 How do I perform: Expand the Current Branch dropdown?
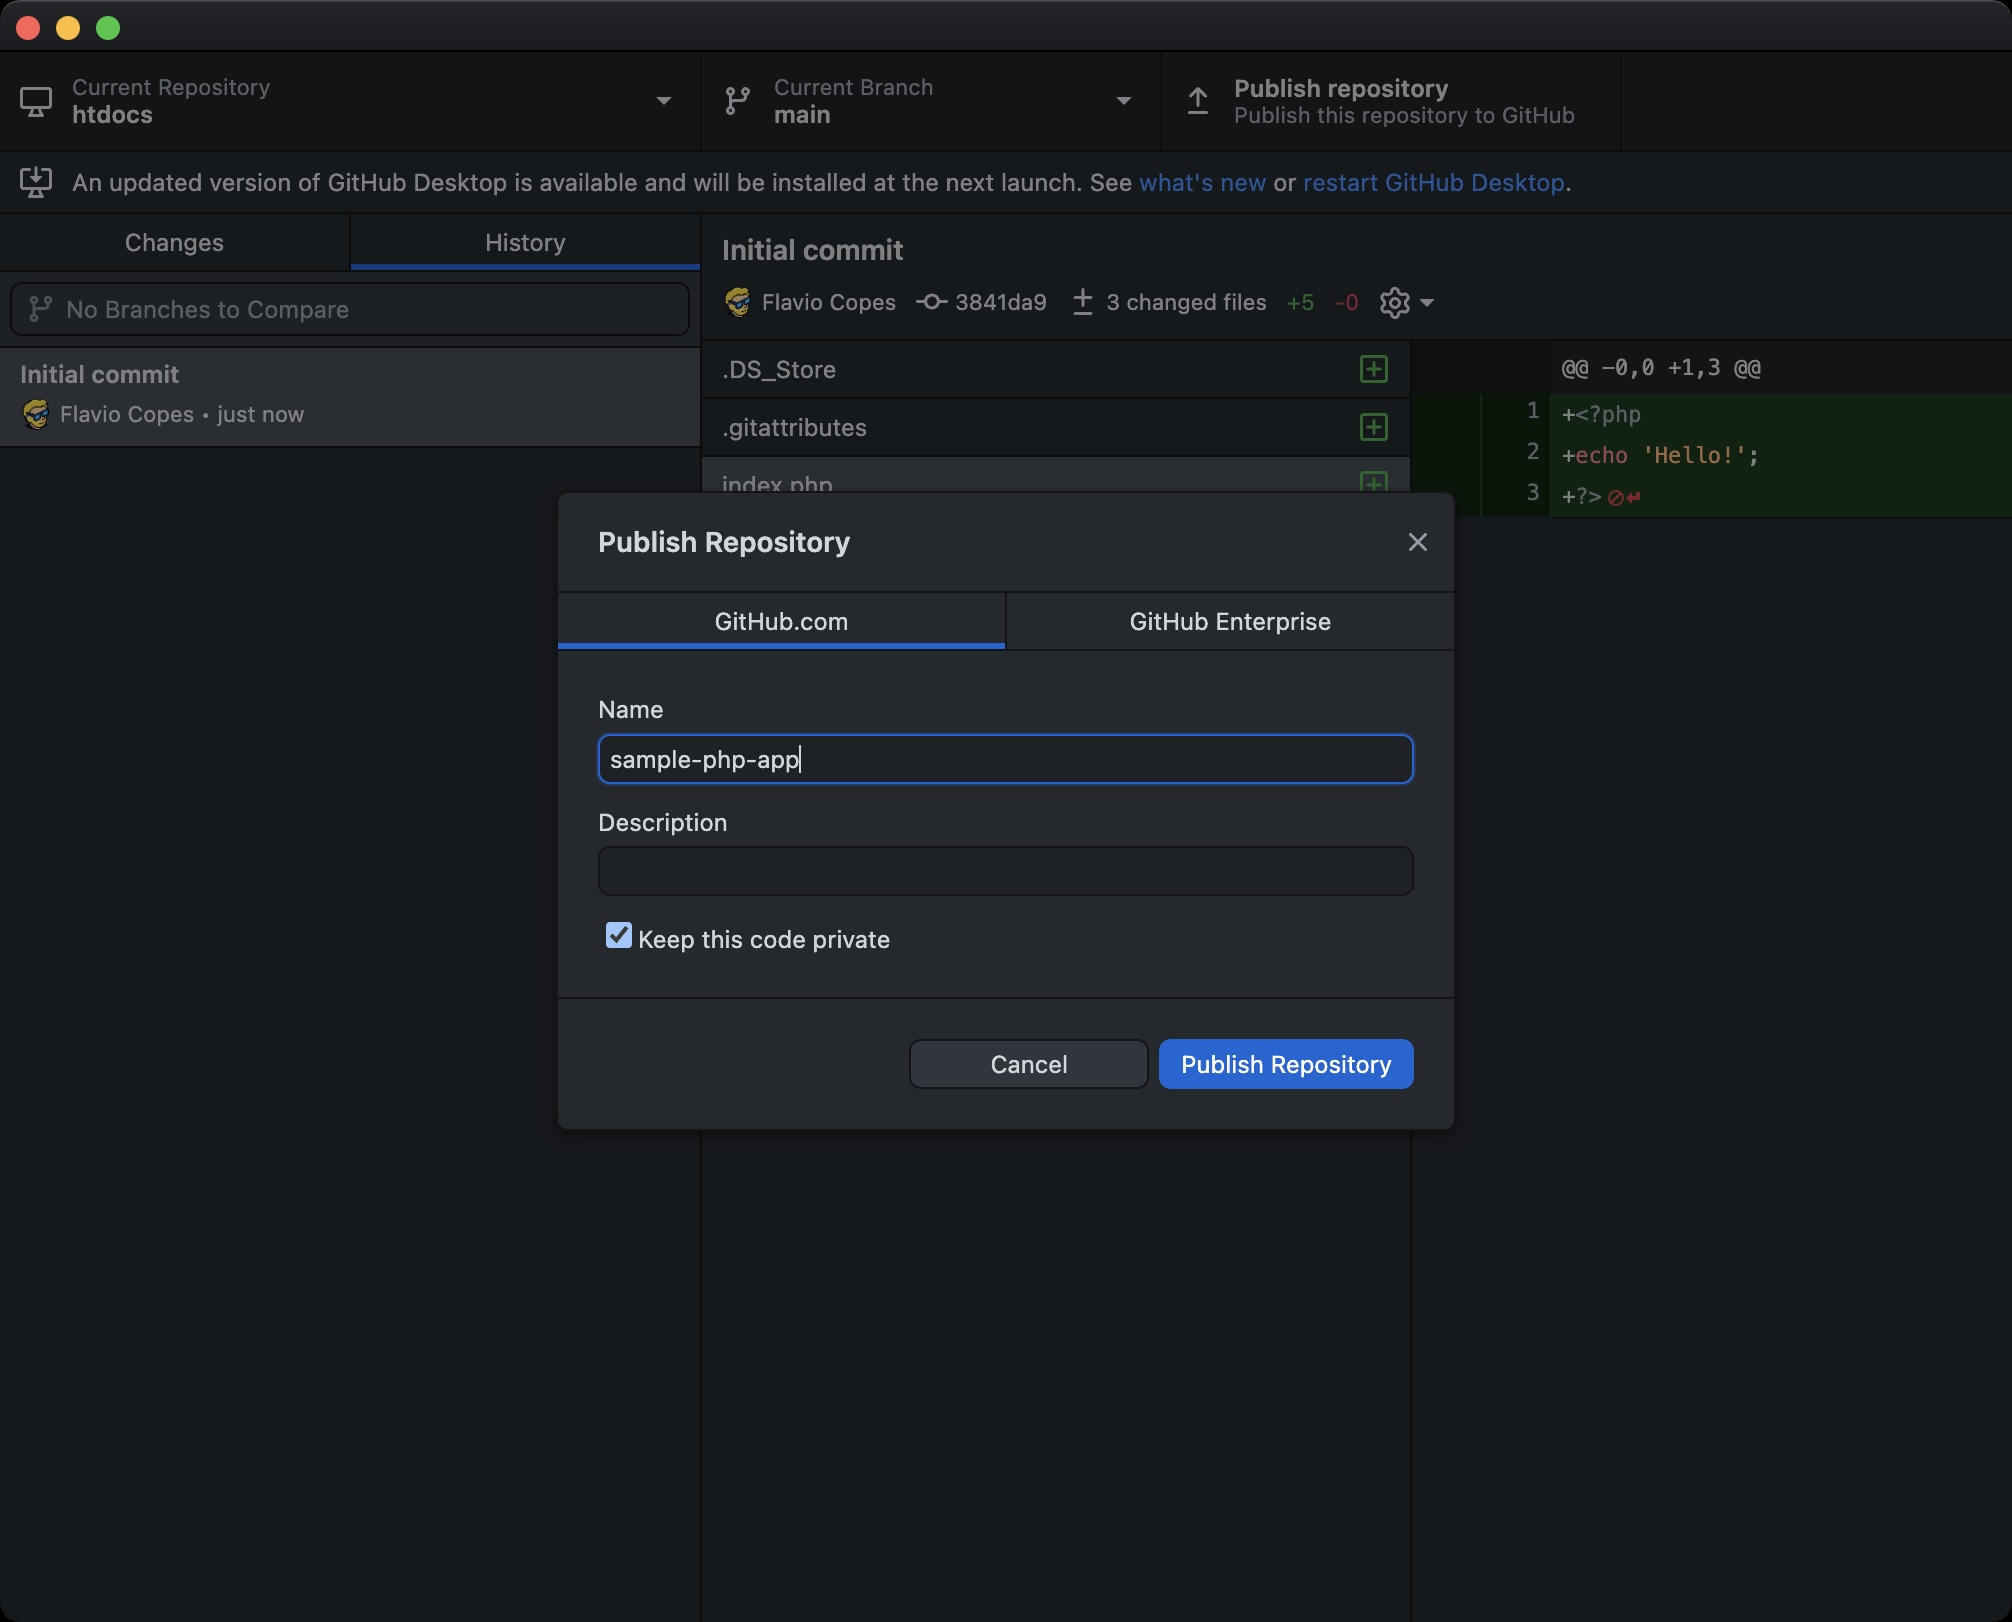pyautogui.click(x=1123, y=101)
